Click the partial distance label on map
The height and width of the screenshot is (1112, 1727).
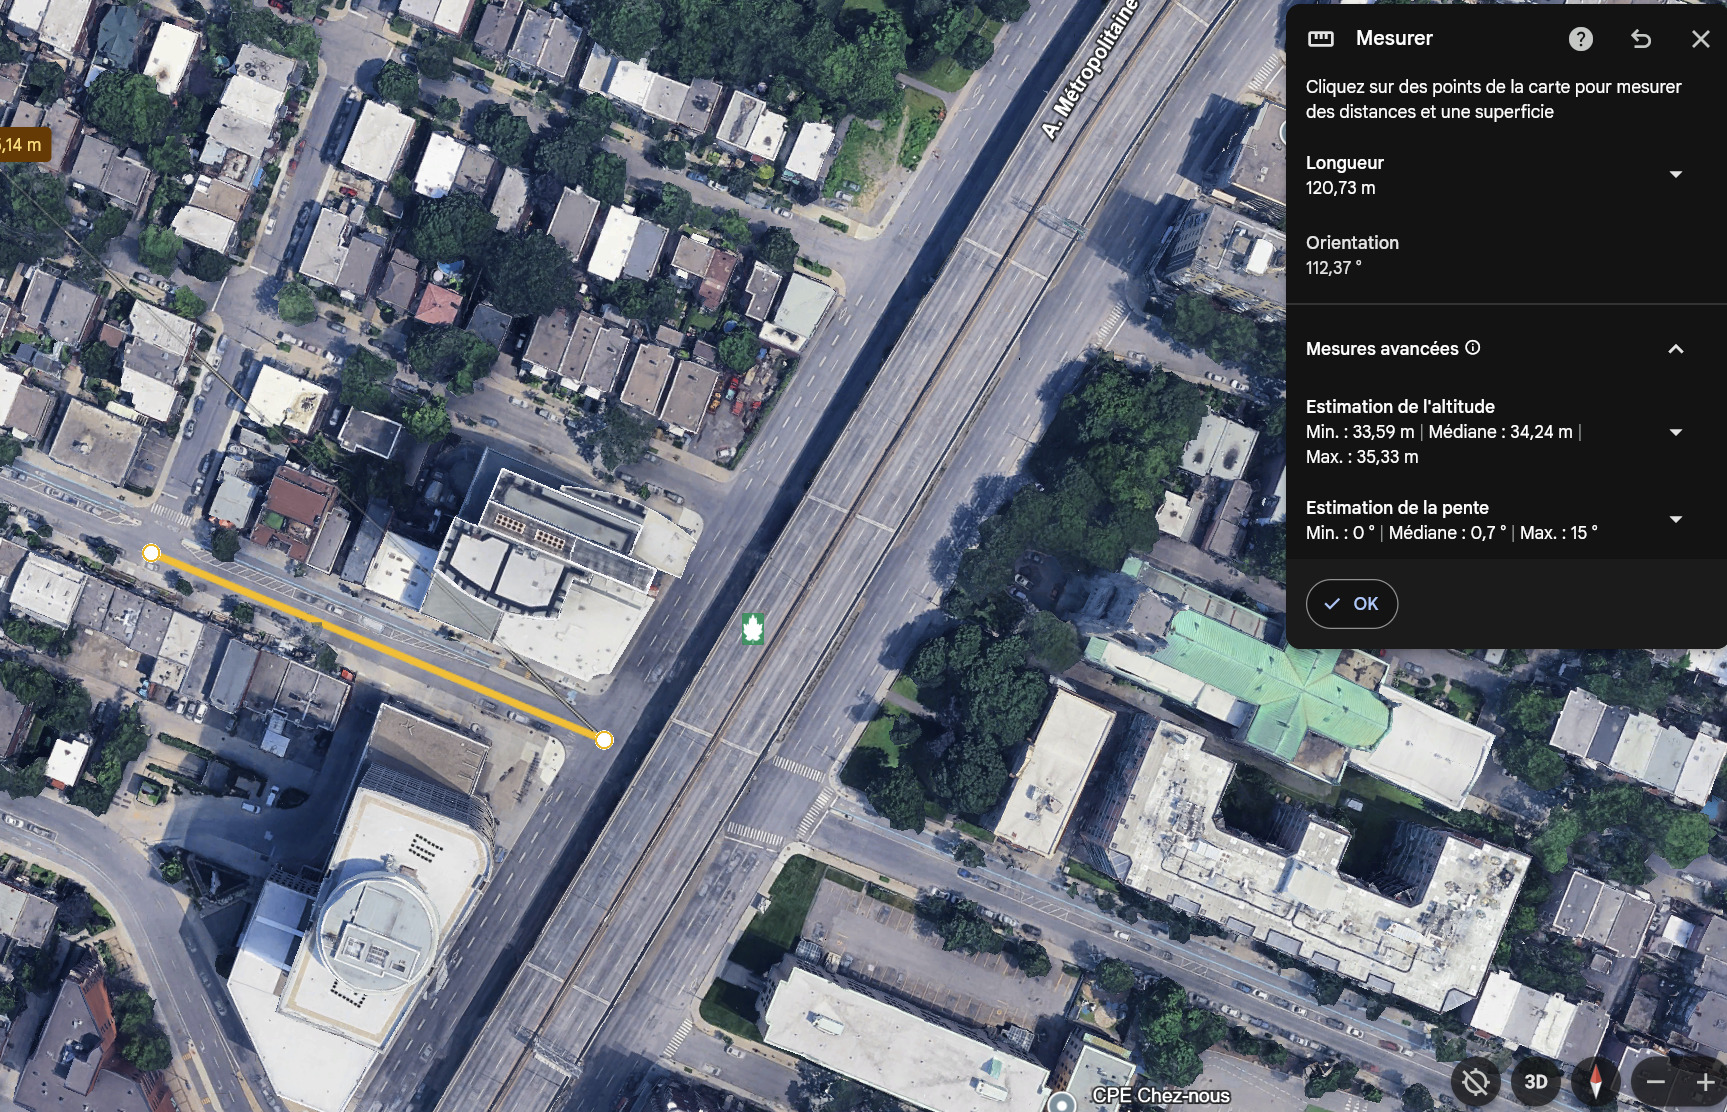click(x=22, y=145)
